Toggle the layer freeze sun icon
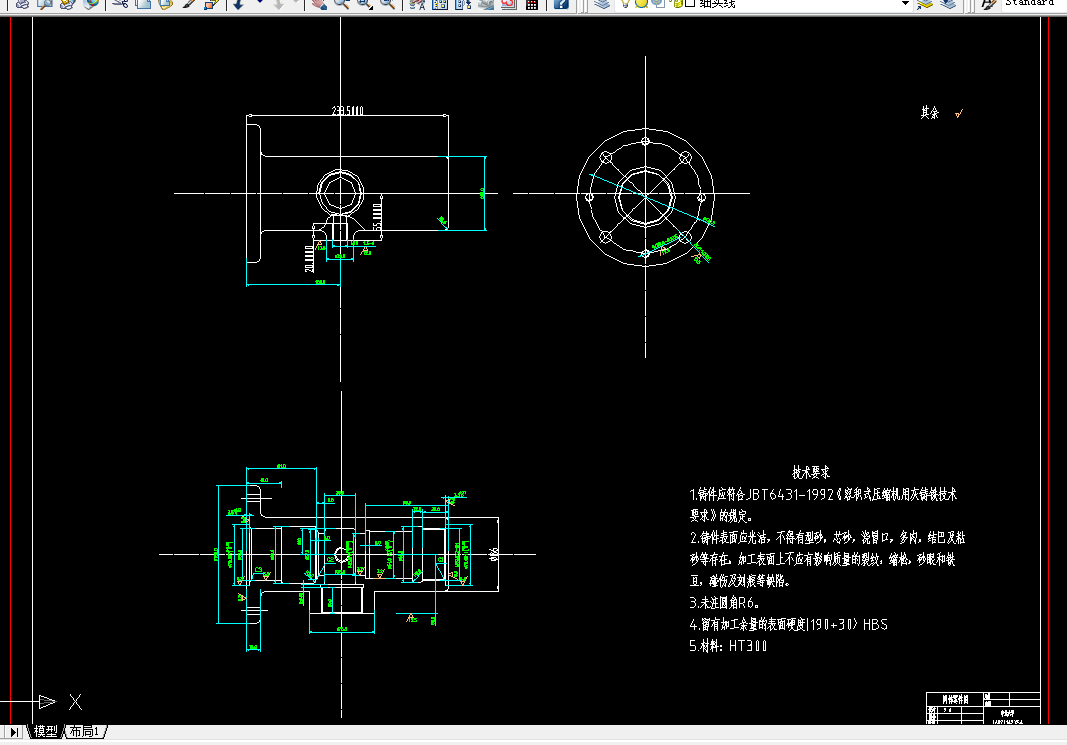The height and width of the screenshot is (745, 1067). tap(641, 3)
